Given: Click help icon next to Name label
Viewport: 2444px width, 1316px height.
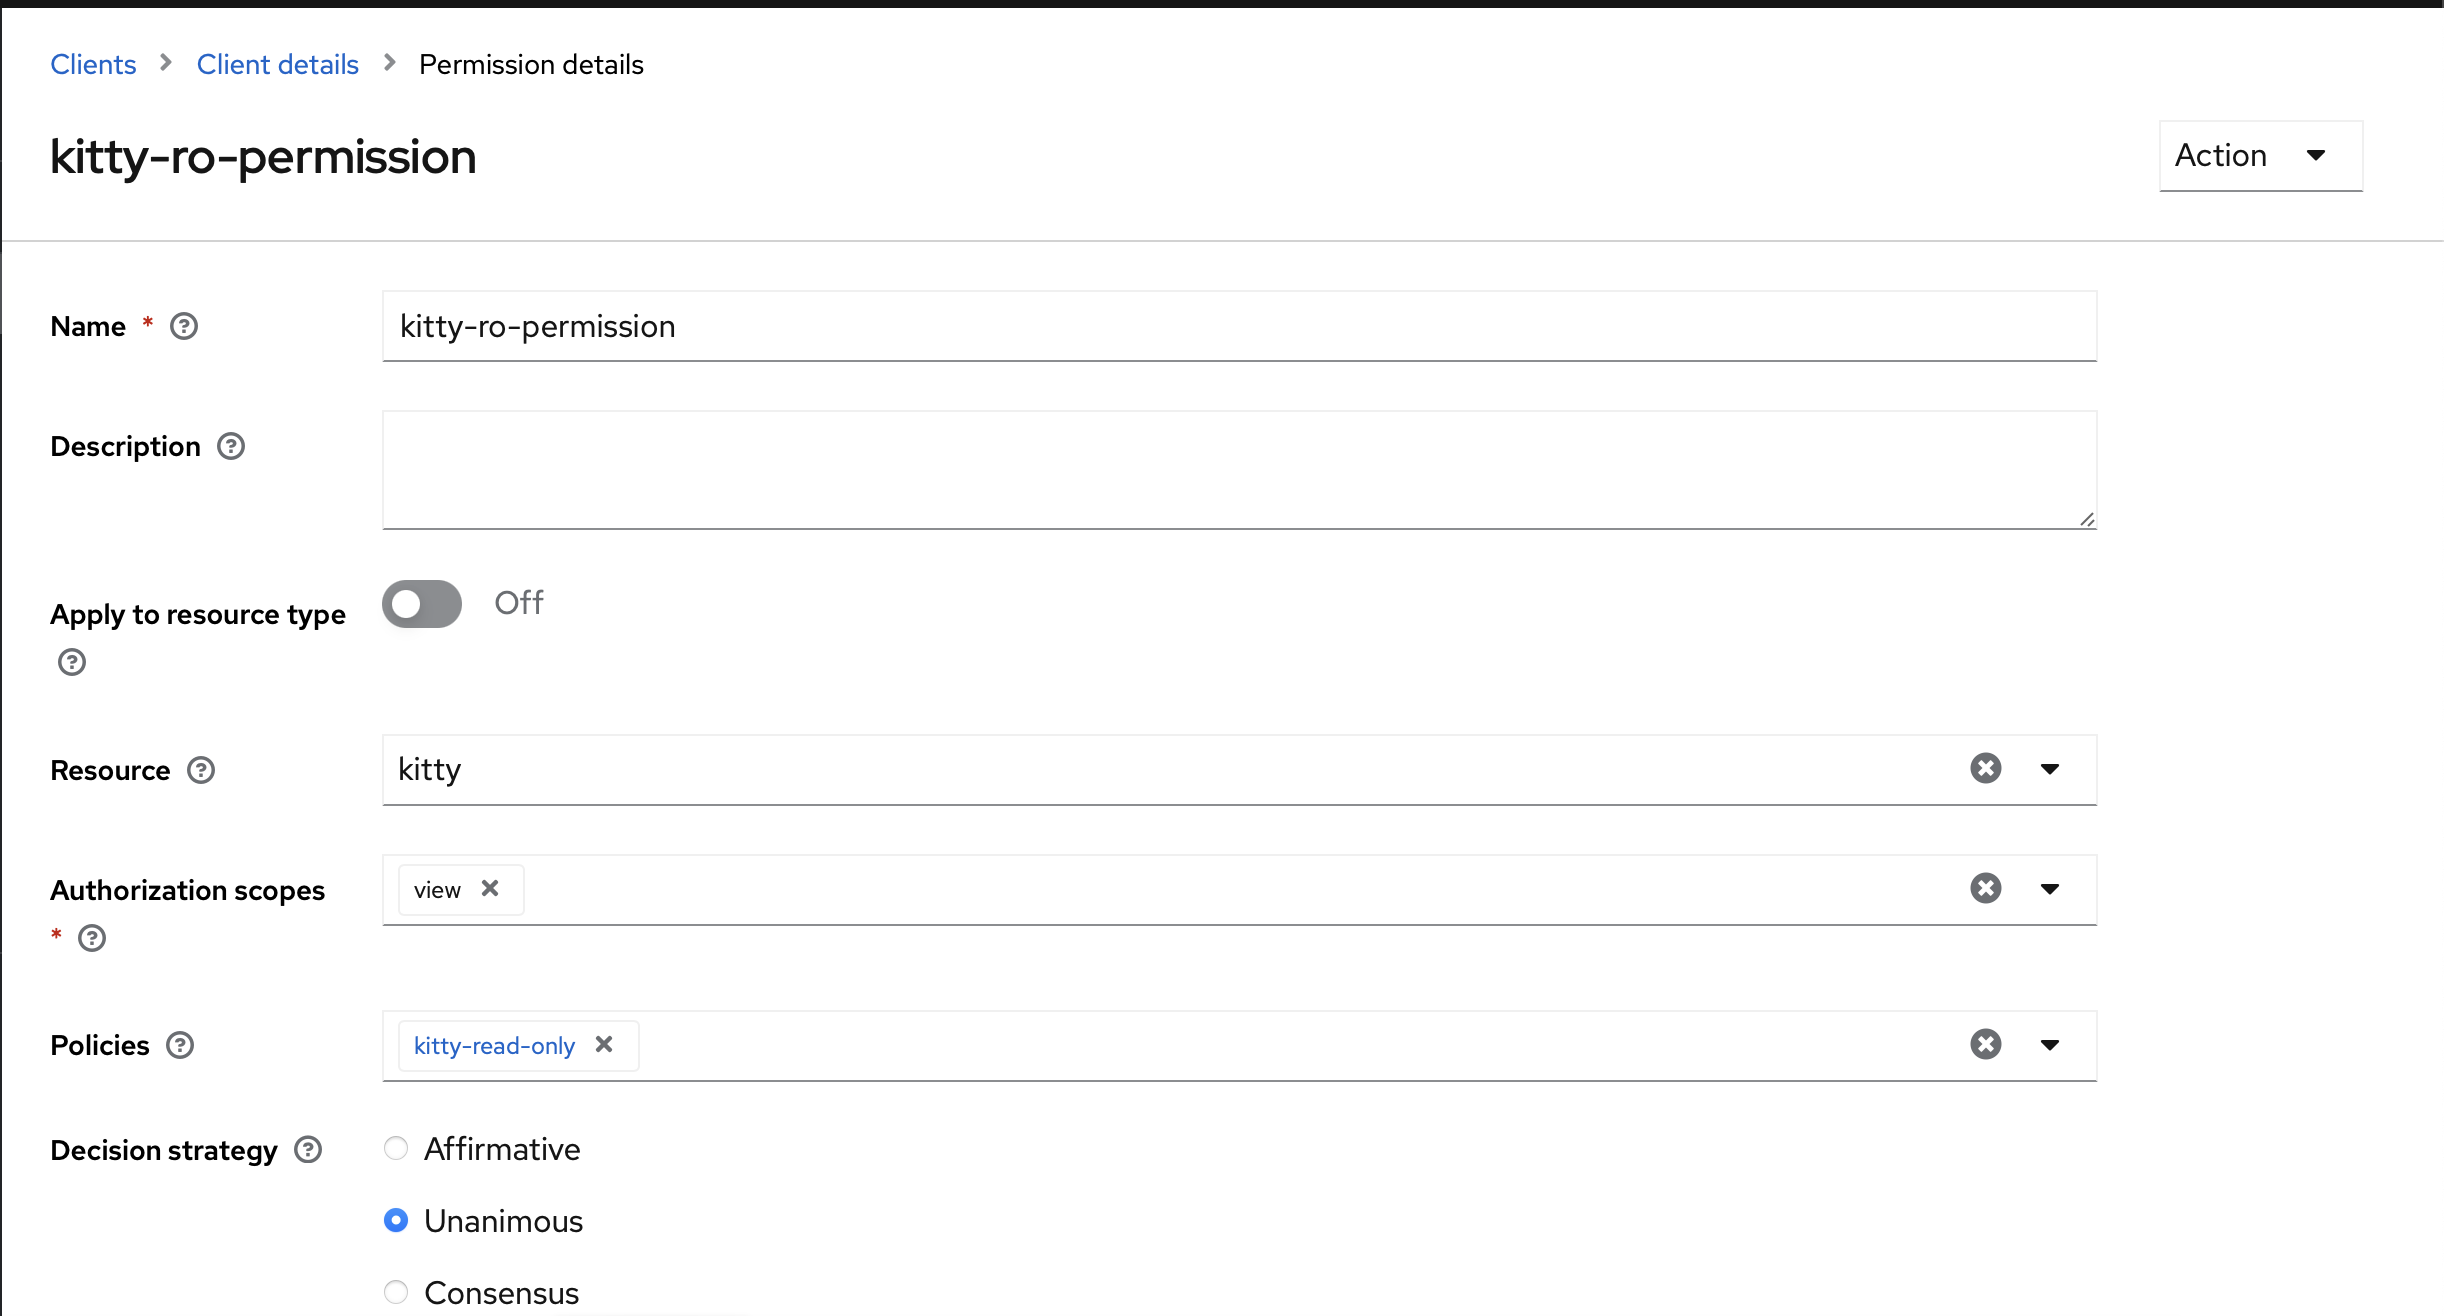Looking at the screenshot, I should (184, 327).
